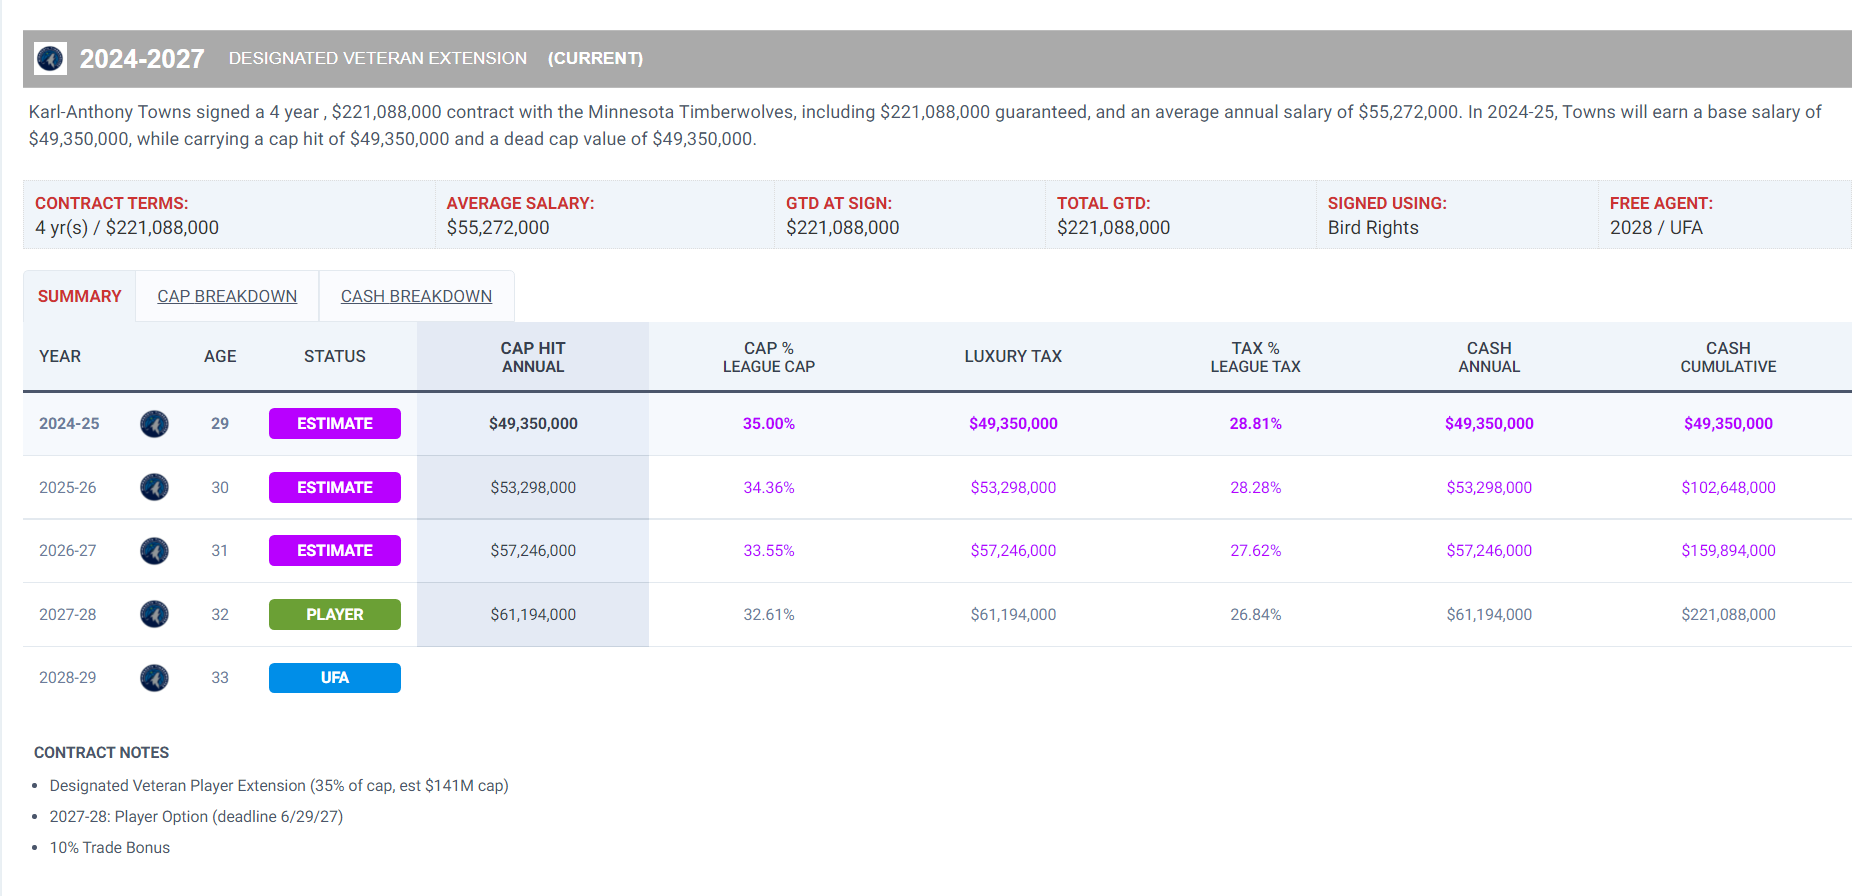Click the LUXURY TAX column header
This screenshot has width=1857, height=896.
point(1013,356)
